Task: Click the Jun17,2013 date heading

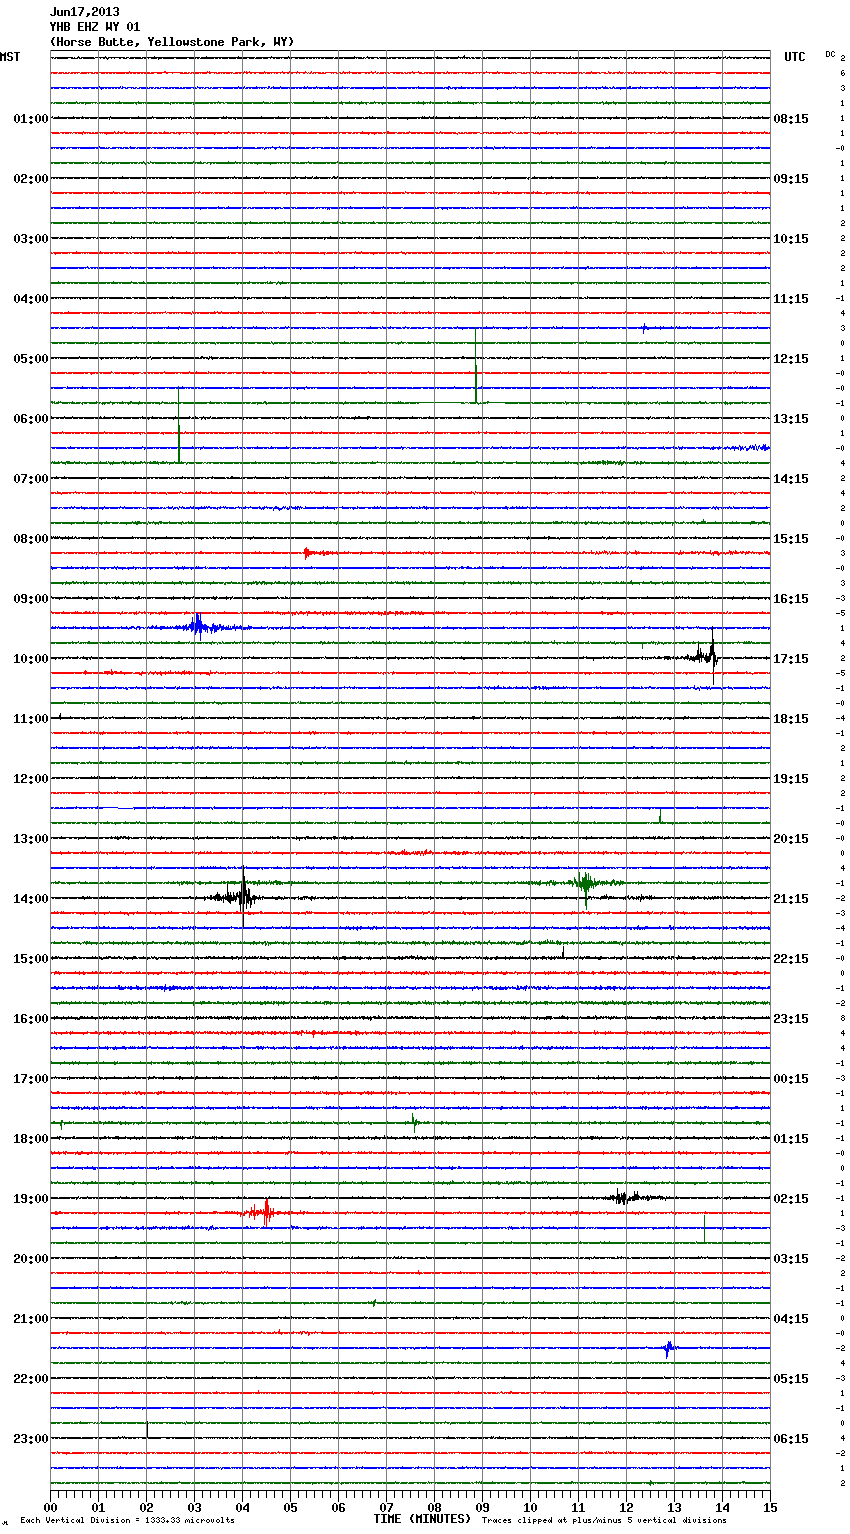Action: (x=84, y=12)
